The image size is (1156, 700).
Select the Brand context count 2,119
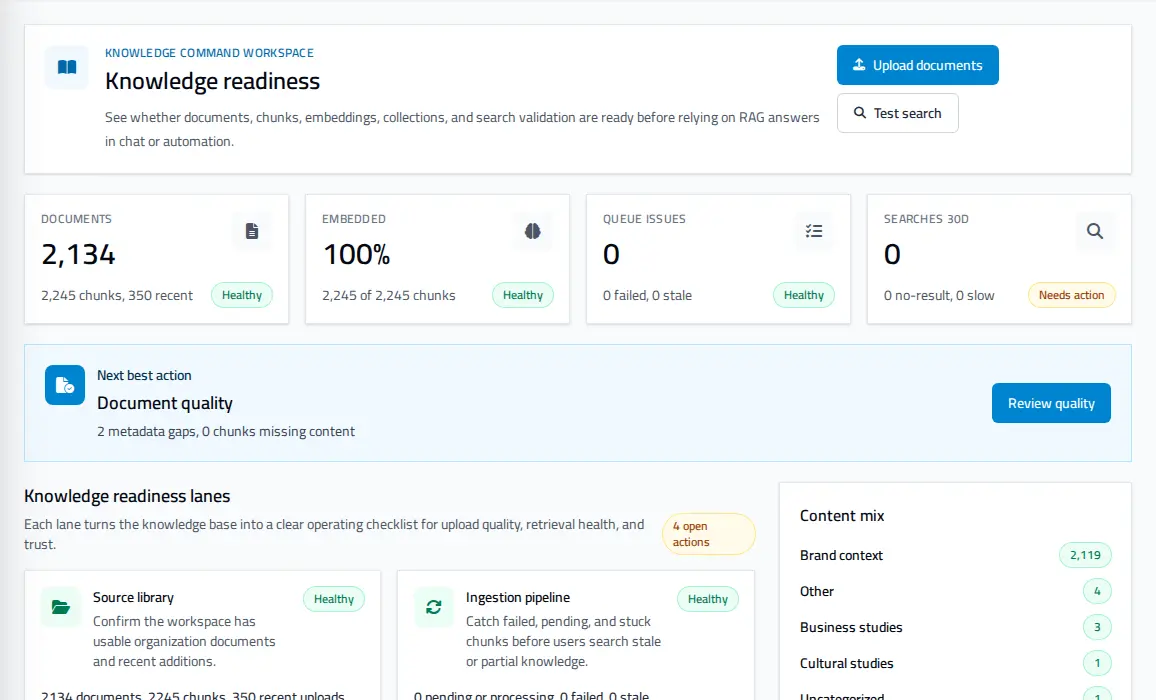[1085, 555]
